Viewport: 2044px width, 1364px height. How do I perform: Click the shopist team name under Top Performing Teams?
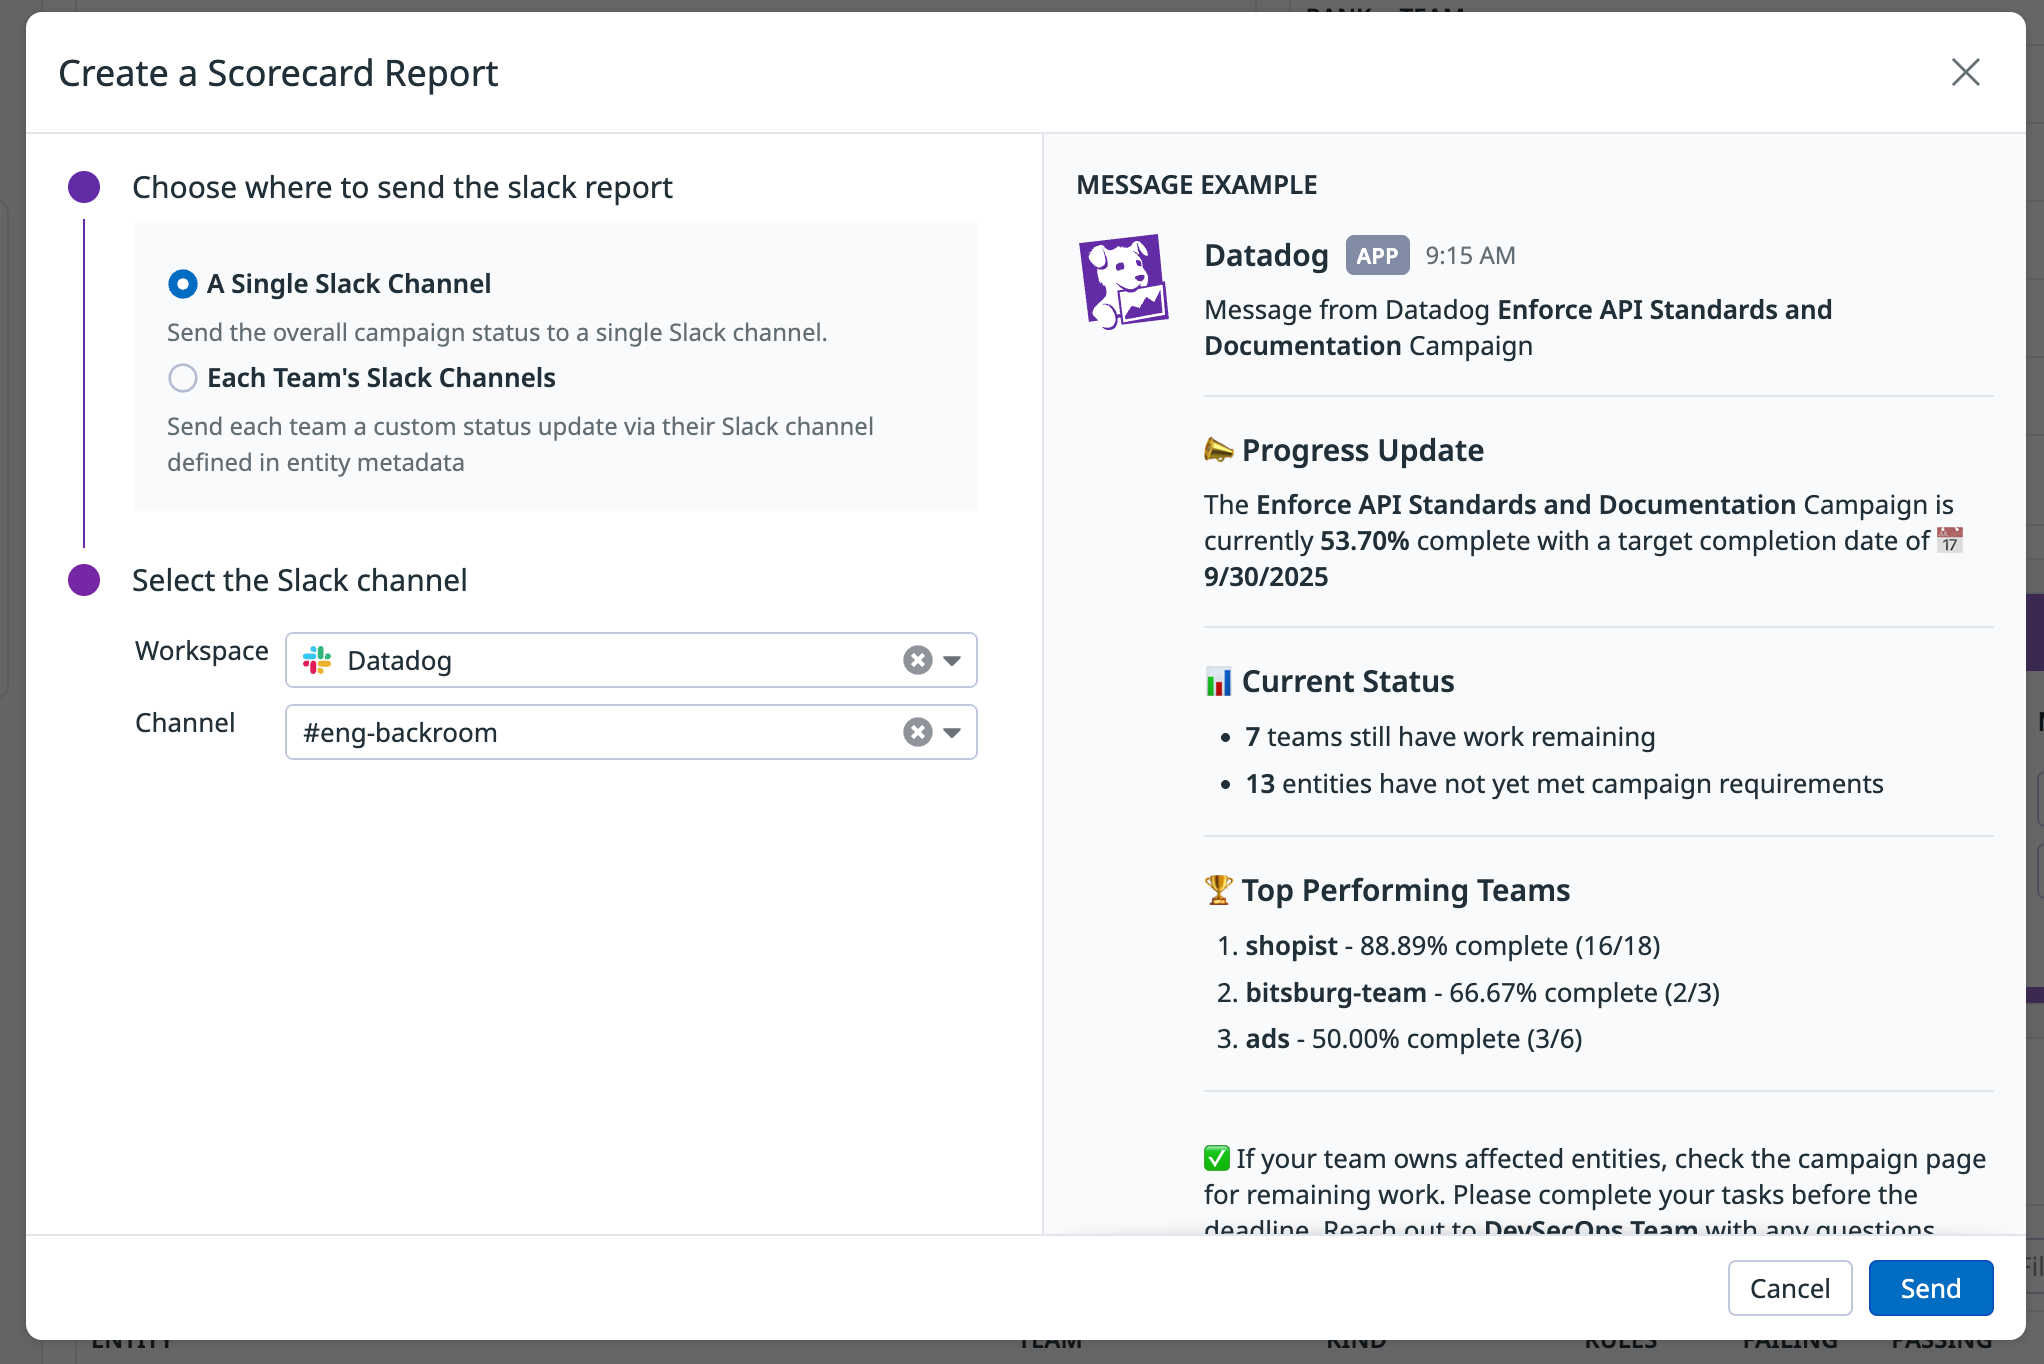coord(1291,945)
